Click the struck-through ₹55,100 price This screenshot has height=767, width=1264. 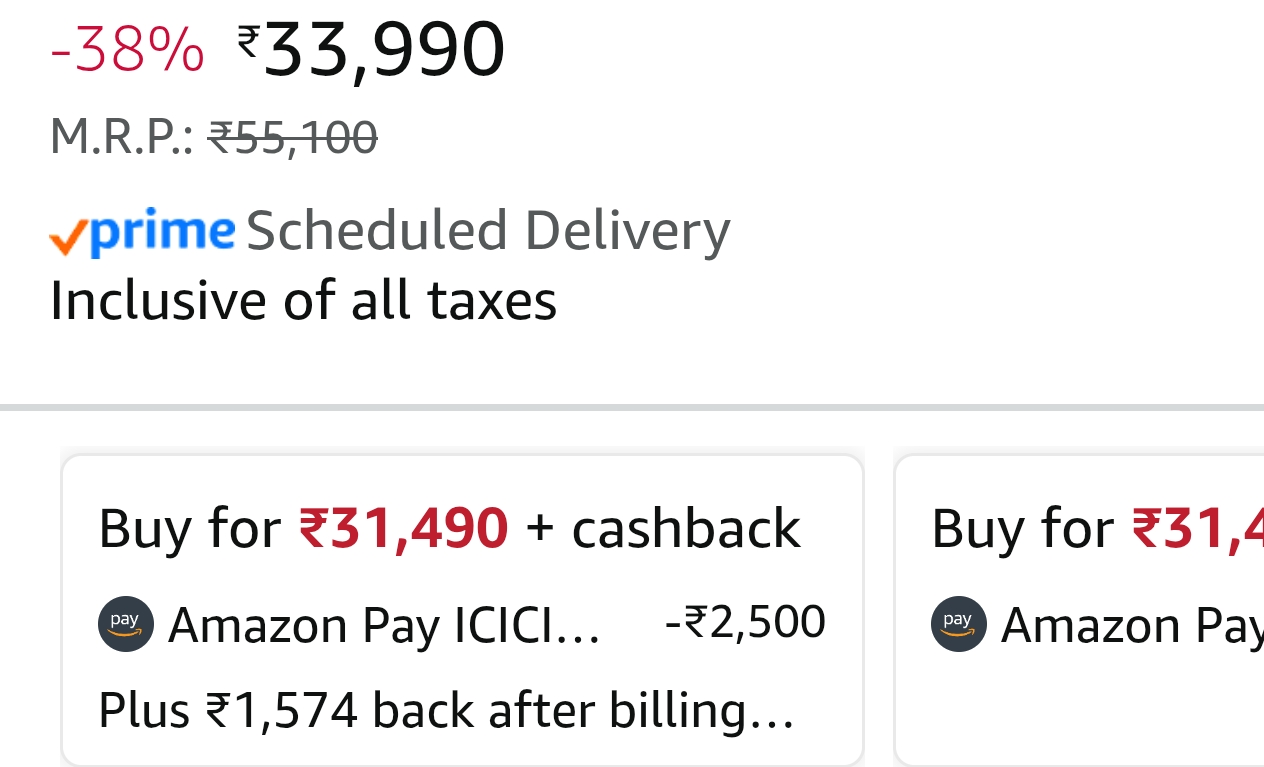point(292,137)
